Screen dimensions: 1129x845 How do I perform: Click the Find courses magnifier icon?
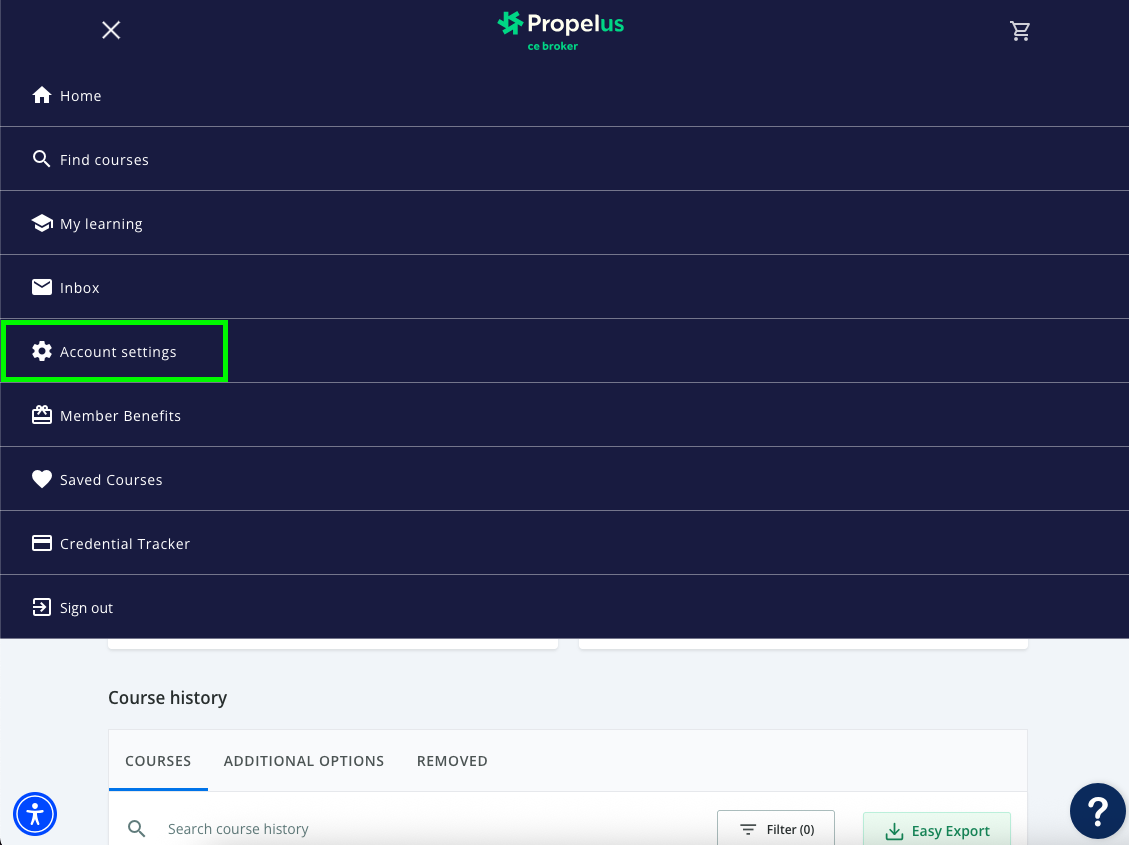[x=42, y=160]
